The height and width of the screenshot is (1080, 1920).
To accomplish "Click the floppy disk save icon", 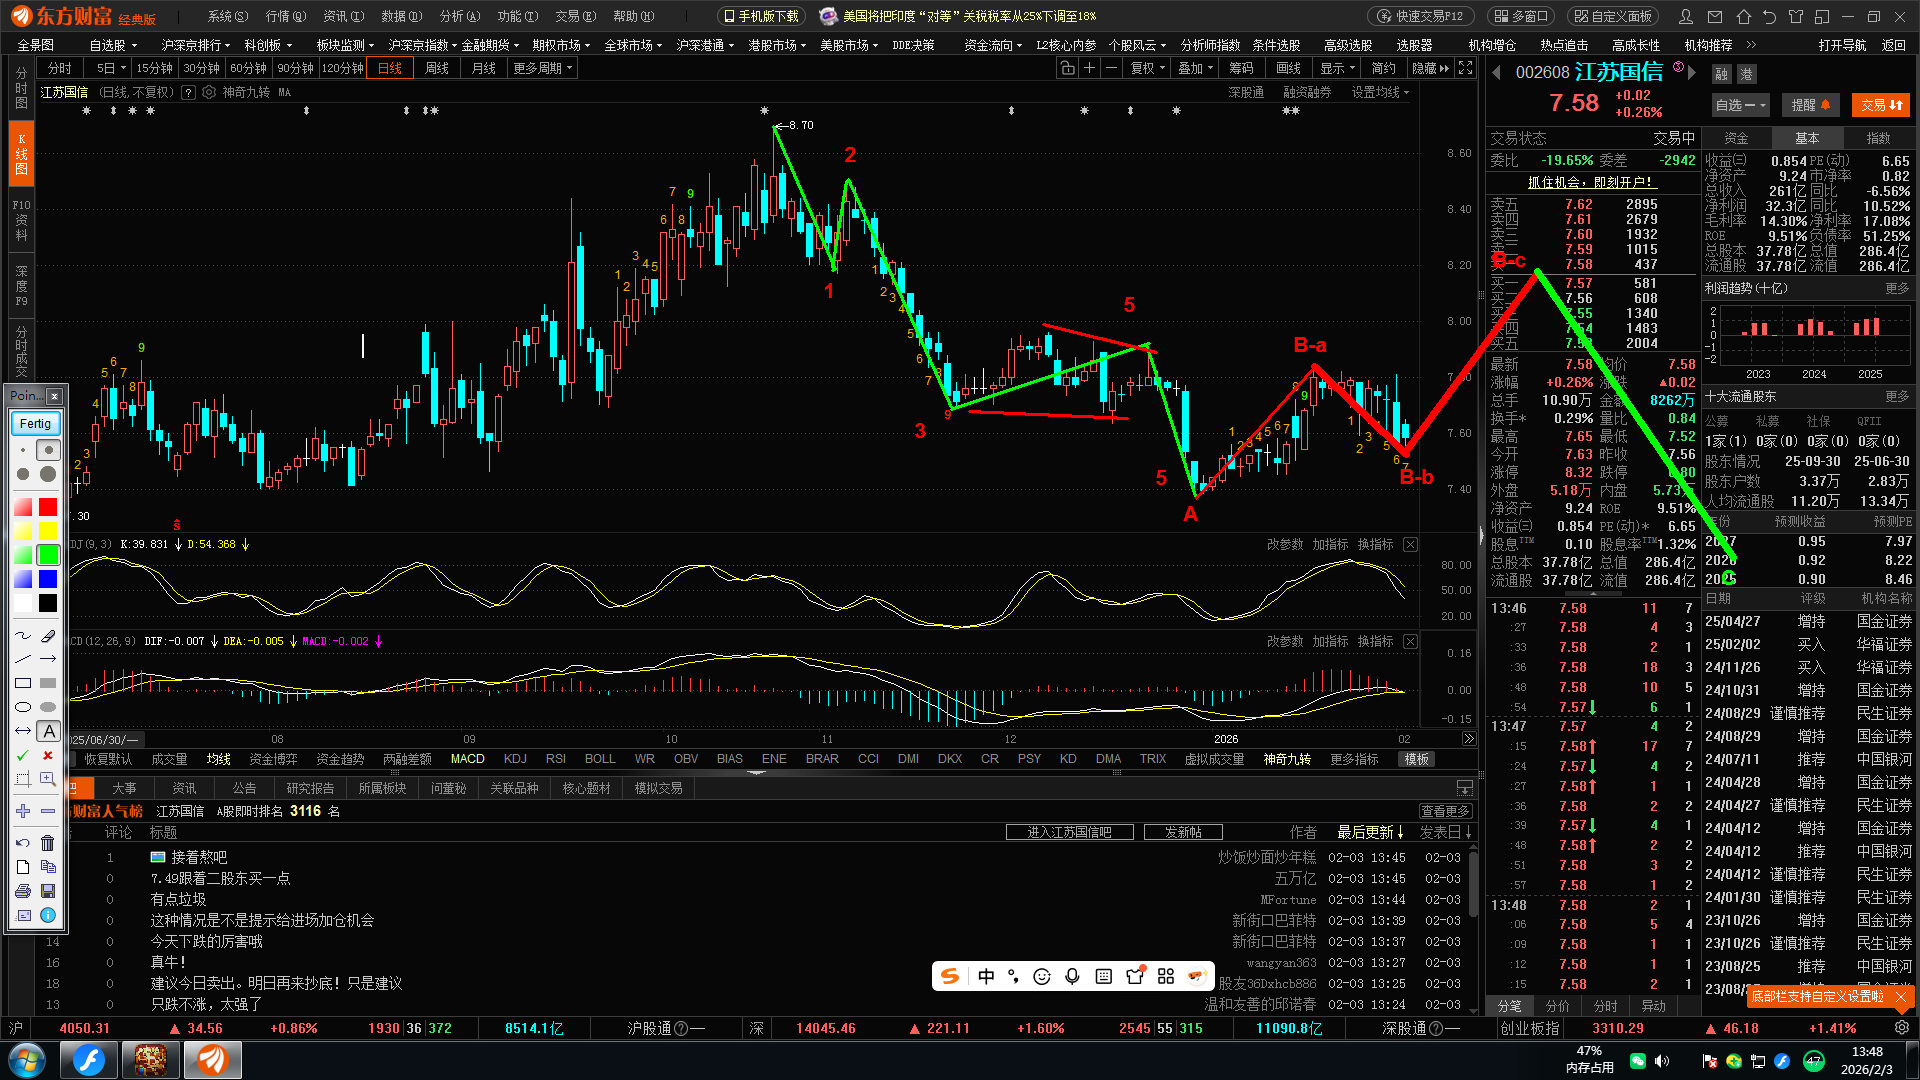I will (x=47, y=891).
